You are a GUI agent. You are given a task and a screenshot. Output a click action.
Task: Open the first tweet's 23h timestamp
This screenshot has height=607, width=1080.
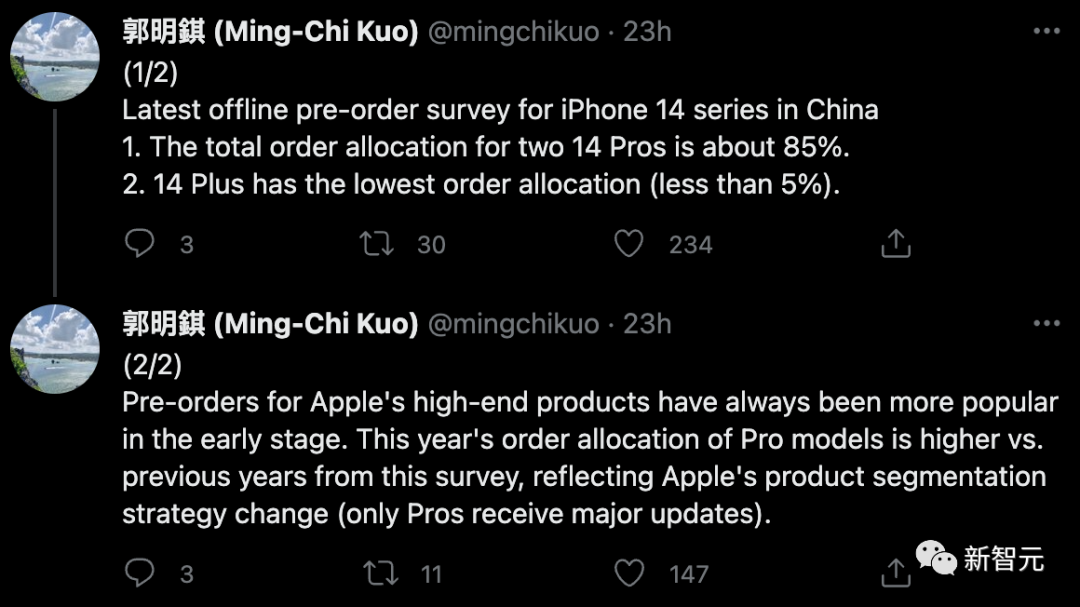[x=647, y=32]
